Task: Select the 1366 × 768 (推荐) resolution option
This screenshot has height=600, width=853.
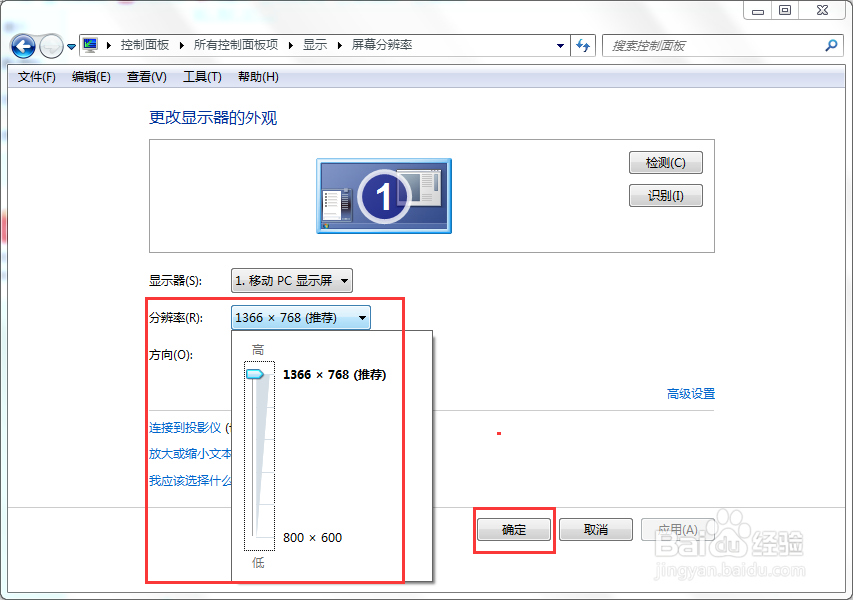Action: click(x=332, y=375)
